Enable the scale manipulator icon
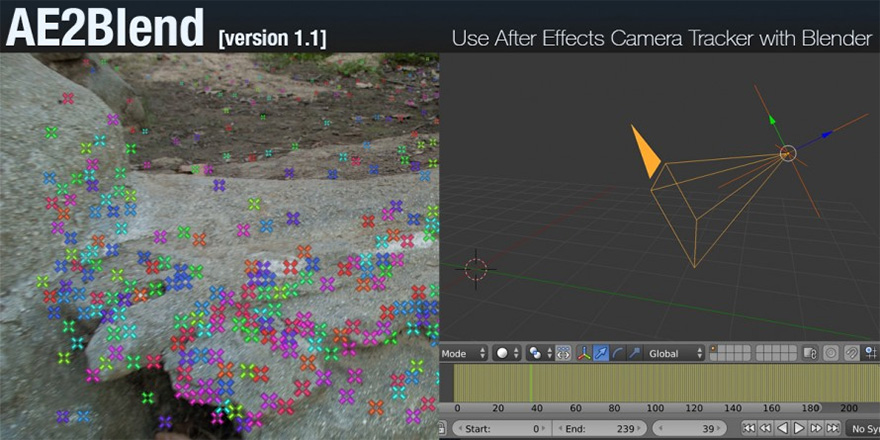 [x=634, y=354]
